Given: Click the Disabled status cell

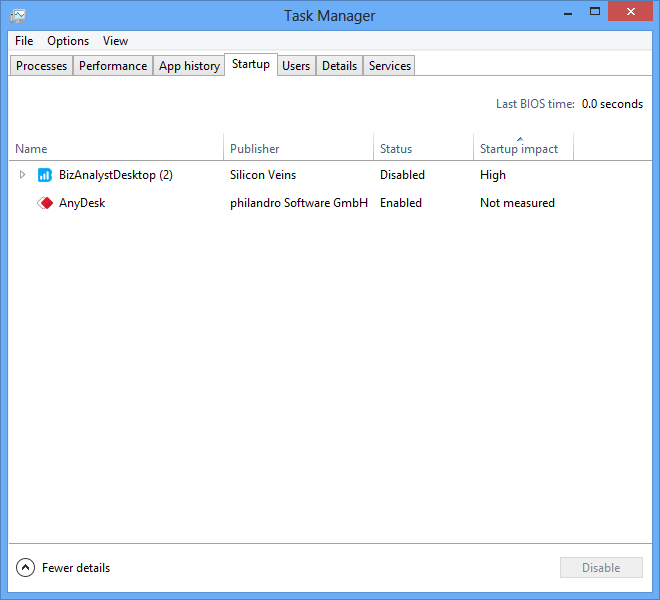Looking at the screenshot, I should 402,175.
